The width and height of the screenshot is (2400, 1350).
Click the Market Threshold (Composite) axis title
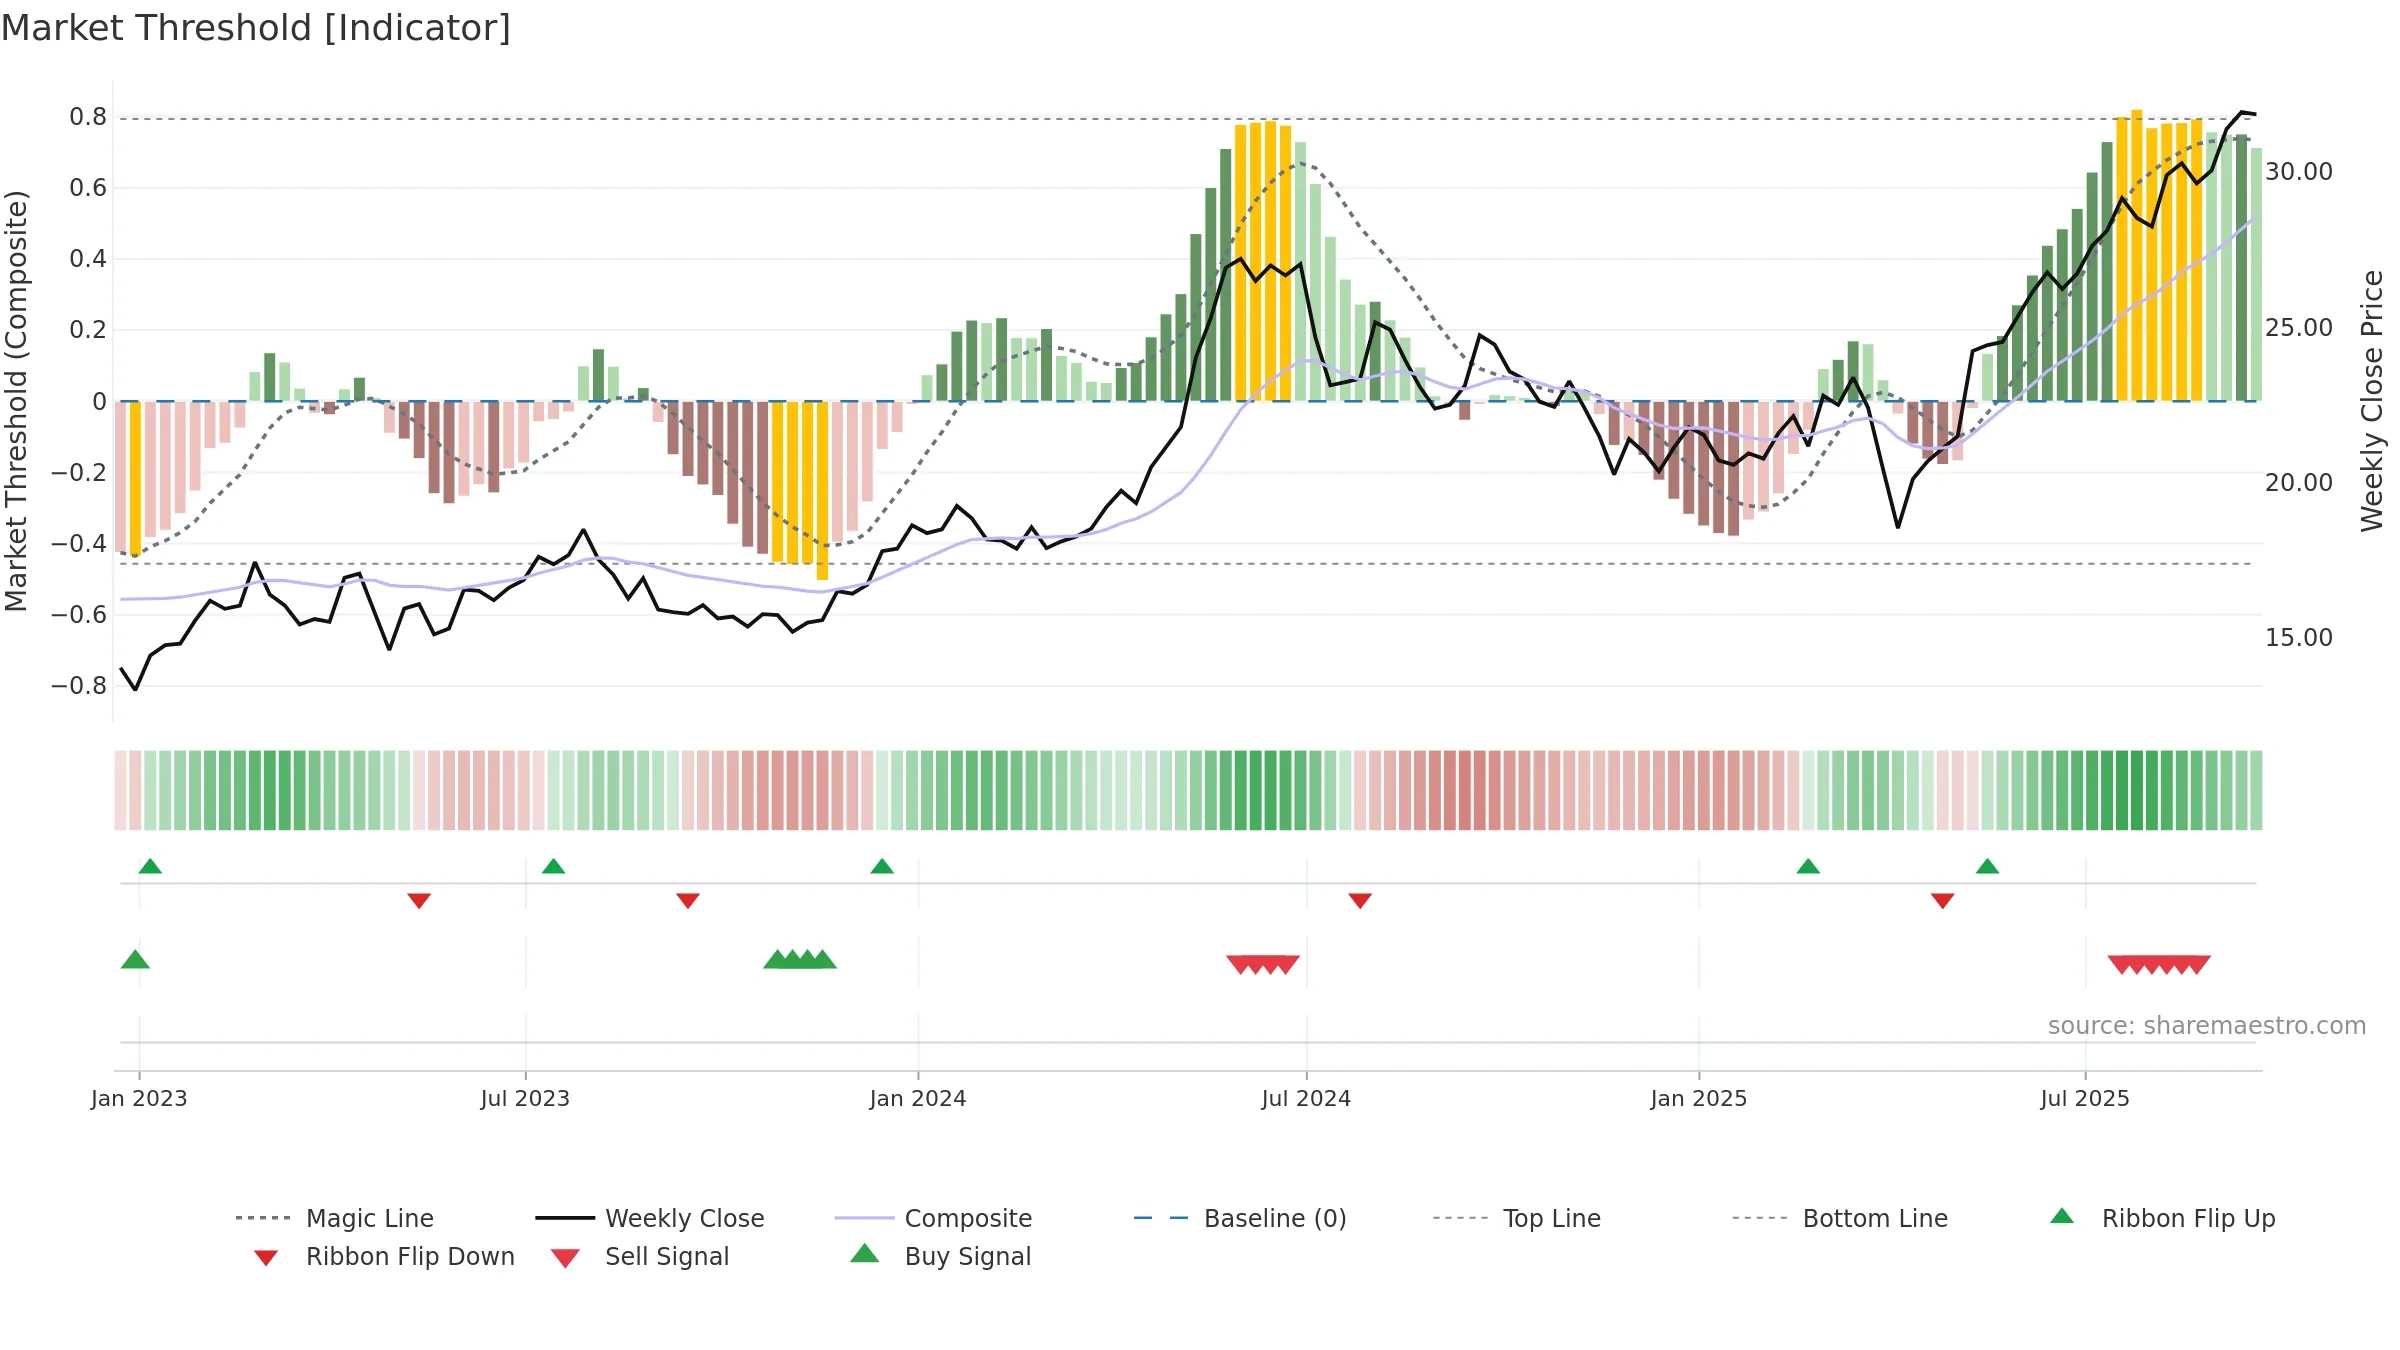[x=16, y=400]
